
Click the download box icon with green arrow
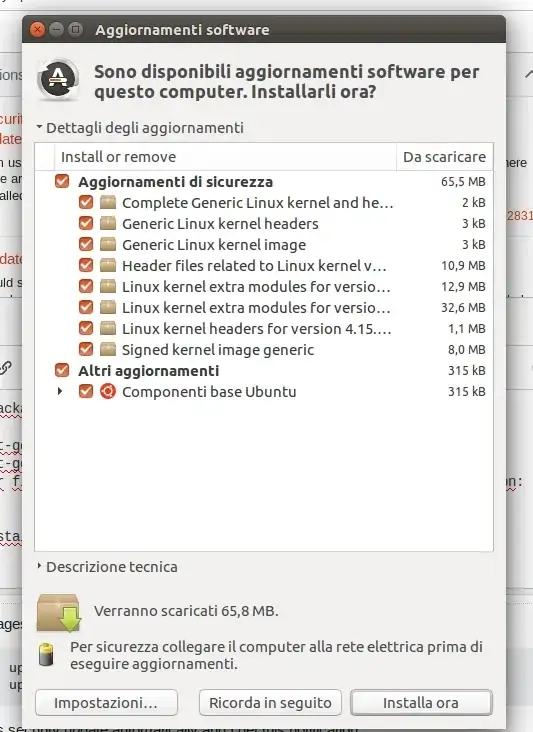(59, 612)
